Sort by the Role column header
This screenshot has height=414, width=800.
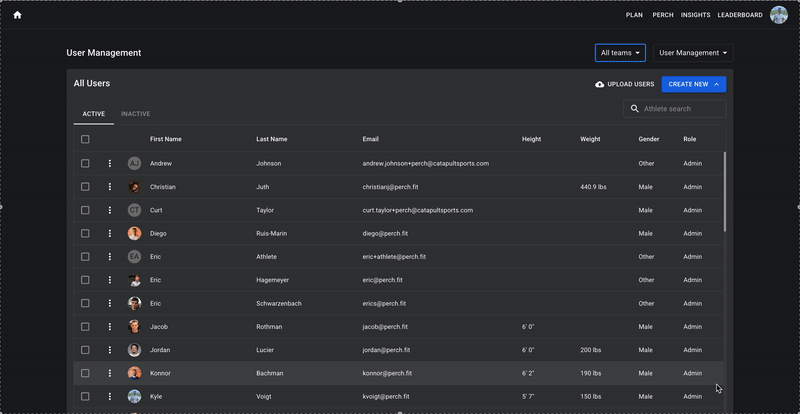tap(689, 139)
